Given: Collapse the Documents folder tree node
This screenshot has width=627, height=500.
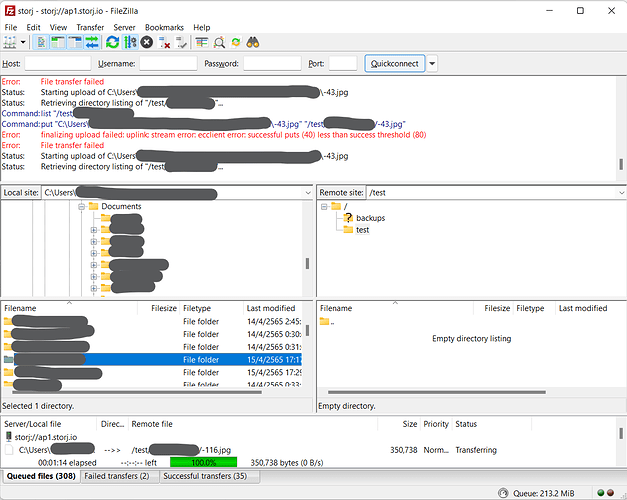Looking at the screenshot, I should click(x=80, y=207).
